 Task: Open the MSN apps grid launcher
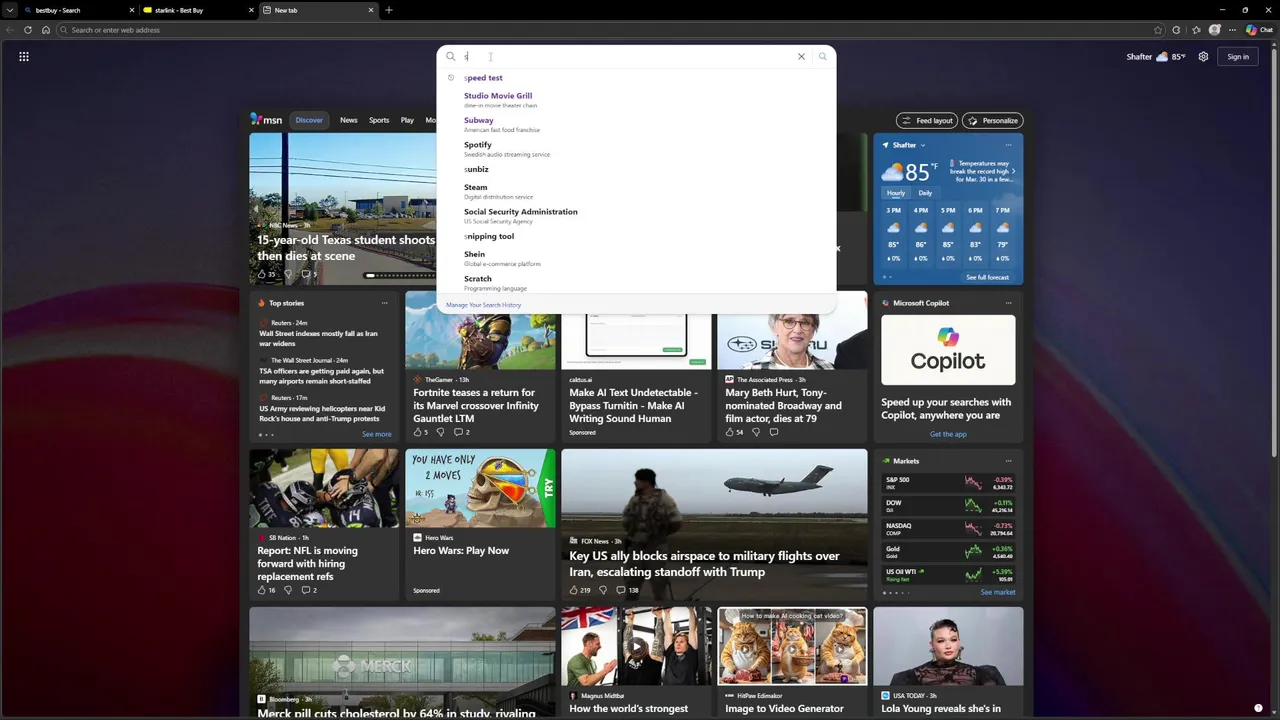pyautogui.click(x=24, y=57)
